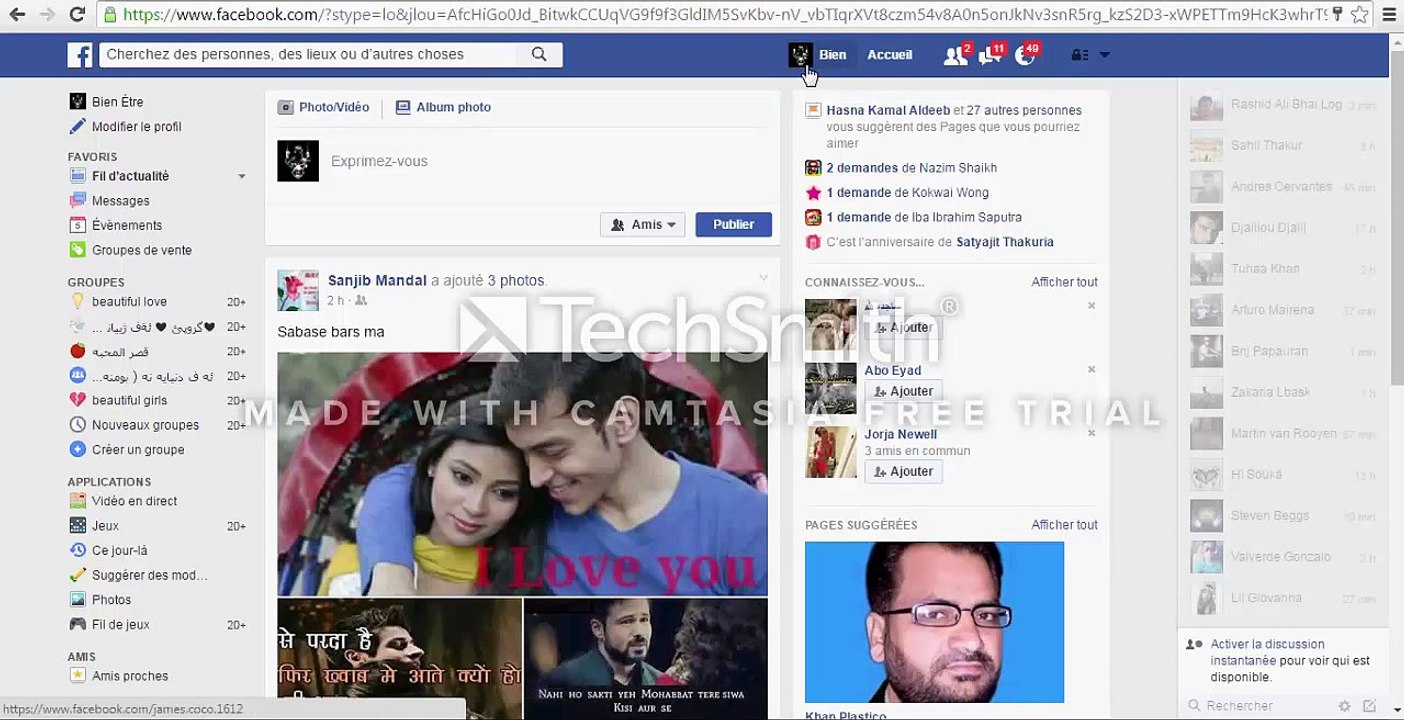This screenshot has height=720, width=1404.
Task: Open friend requests icon in top bar
Action: point(955,55)
